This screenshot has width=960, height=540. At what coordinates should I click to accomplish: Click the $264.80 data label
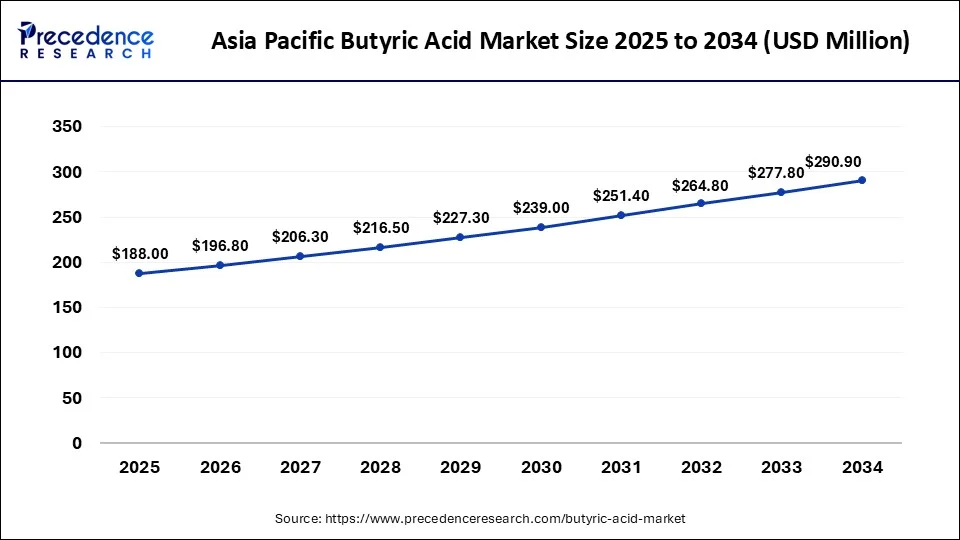pyautogui.click(x=701, y=185)
